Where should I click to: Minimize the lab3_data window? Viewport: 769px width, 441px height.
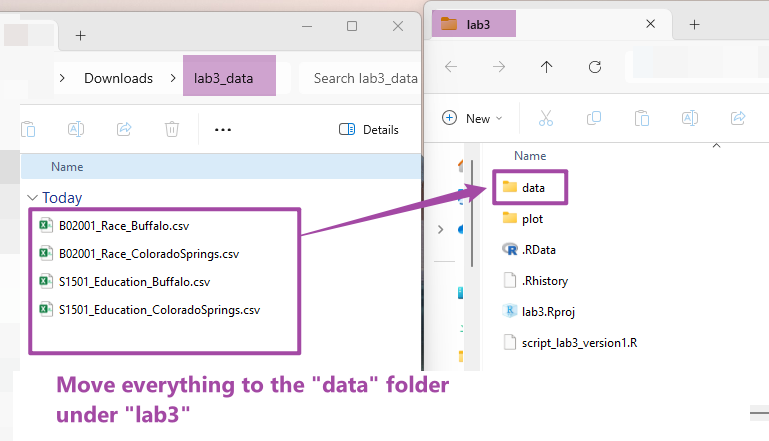point(307,26)
